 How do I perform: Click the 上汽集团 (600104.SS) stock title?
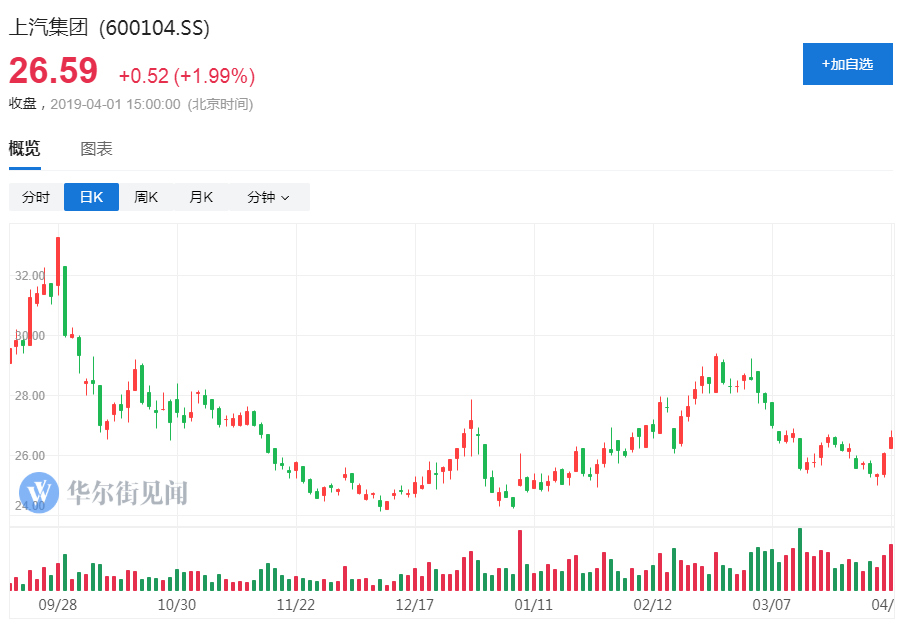coord(109,27)
